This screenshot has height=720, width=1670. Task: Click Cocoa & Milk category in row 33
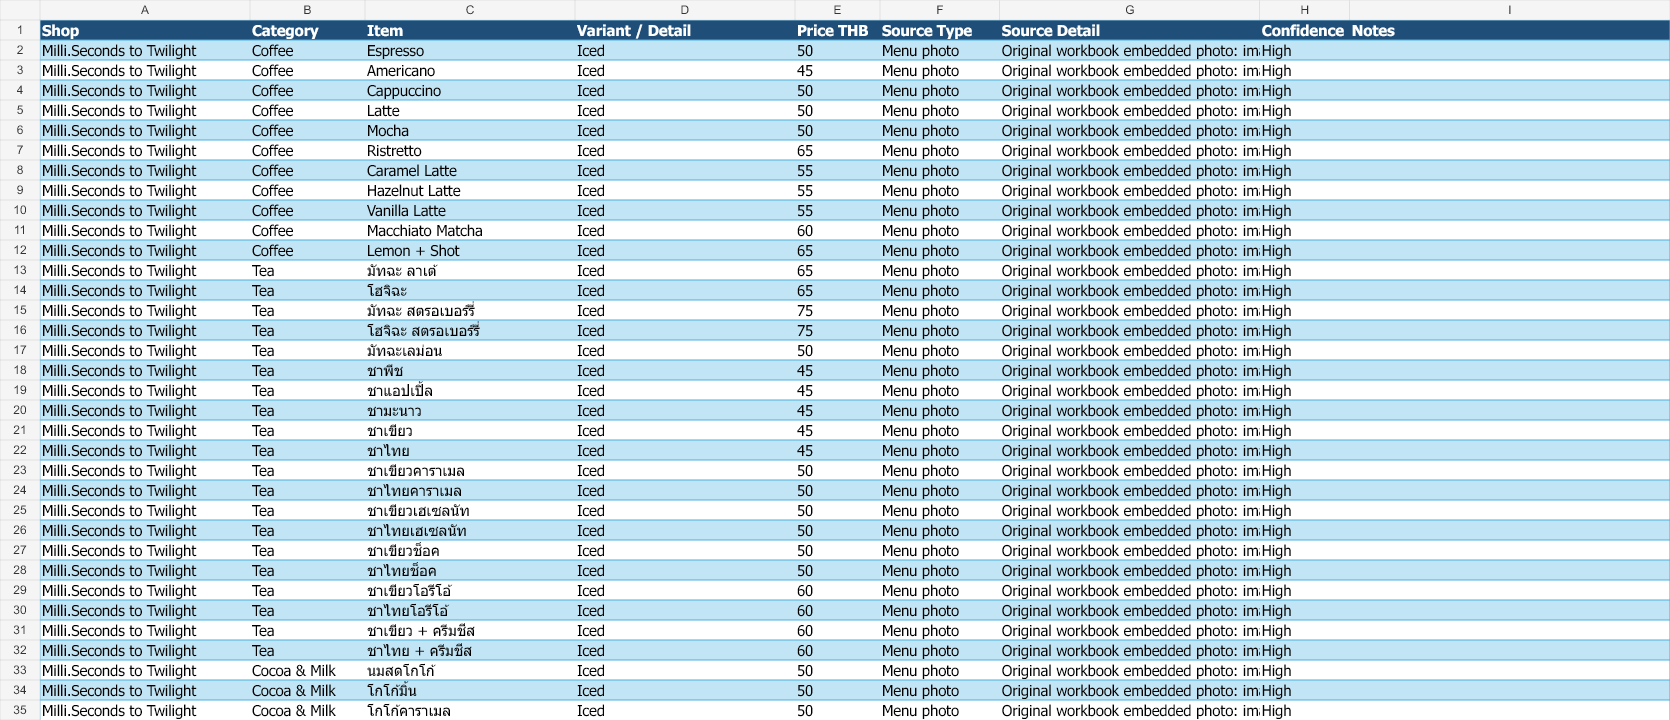pyautogui.click(x=307, y=671)
